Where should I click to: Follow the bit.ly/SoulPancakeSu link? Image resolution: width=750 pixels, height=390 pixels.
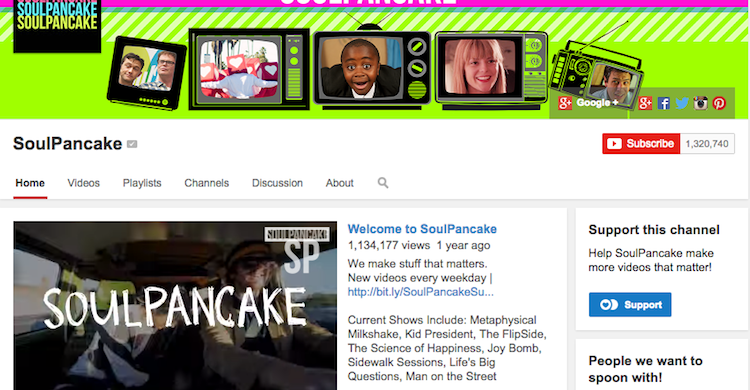pyautogui.click(x=420, y=292)
